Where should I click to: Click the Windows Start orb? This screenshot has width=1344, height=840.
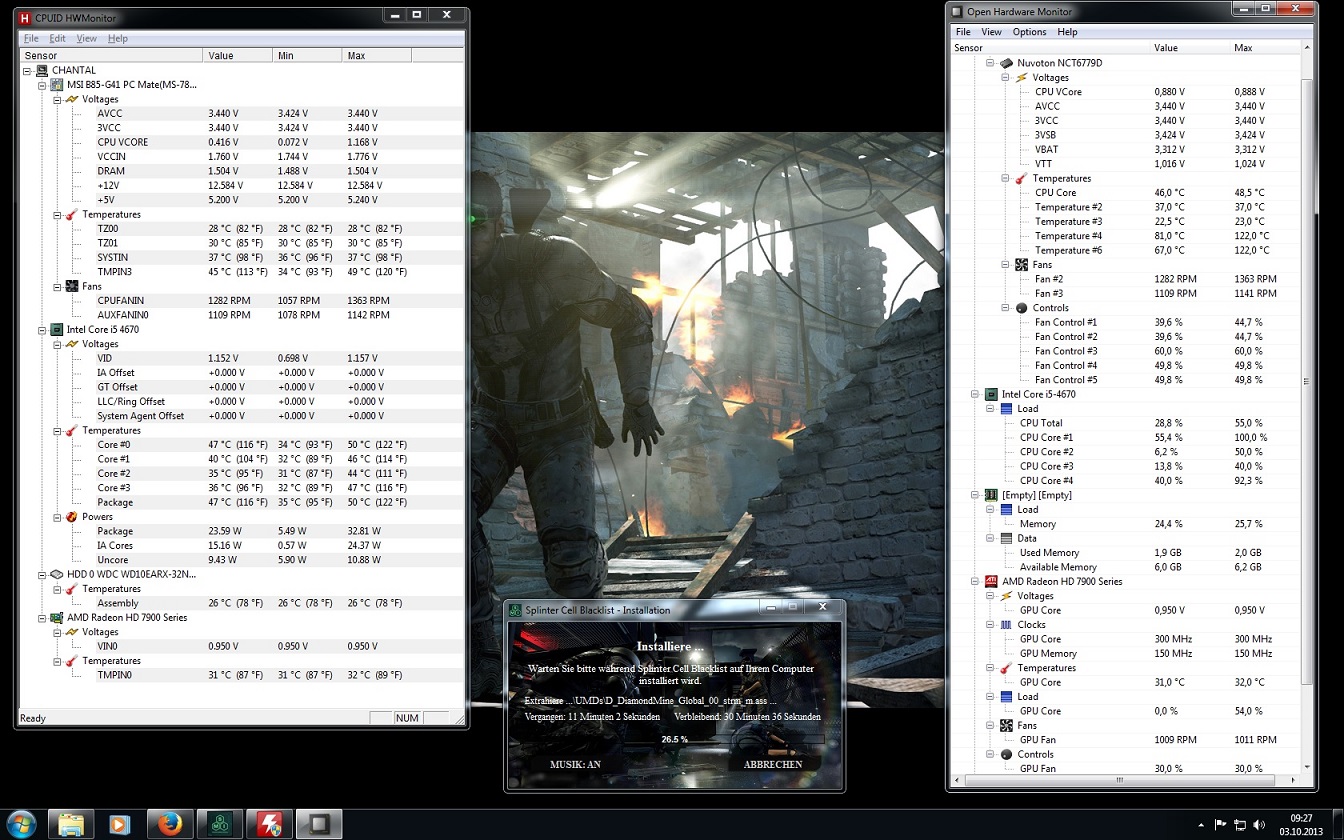point(21,824)
